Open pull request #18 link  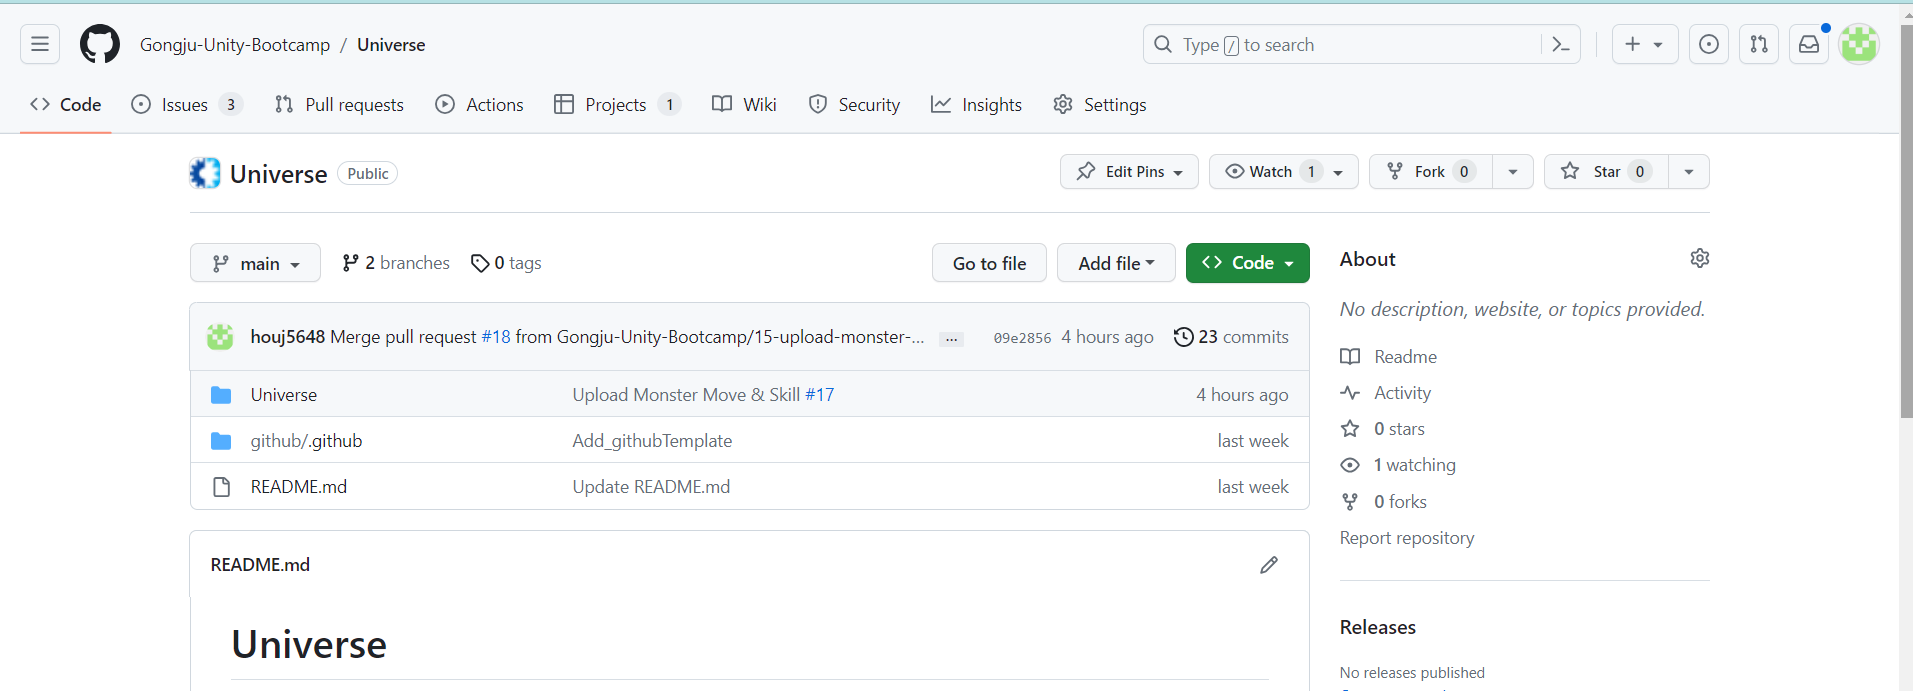point(496,337)
